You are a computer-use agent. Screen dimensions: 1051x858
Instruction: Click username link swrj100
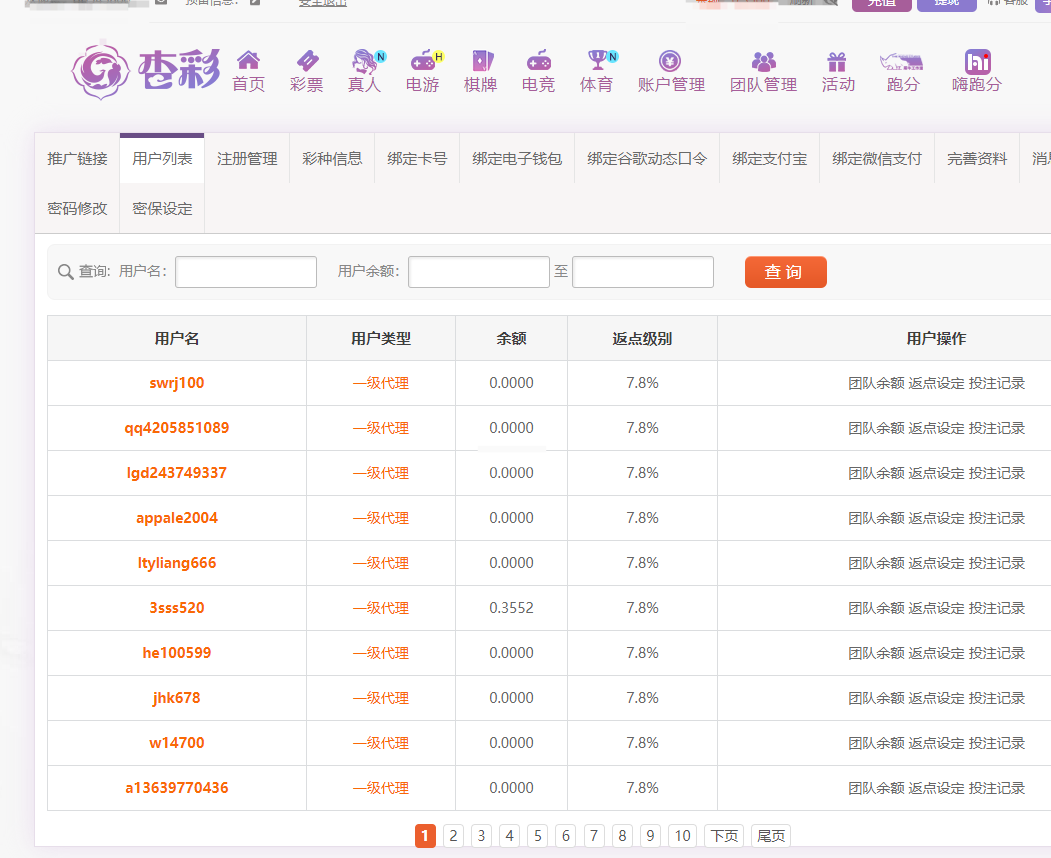tap(177, 383)
